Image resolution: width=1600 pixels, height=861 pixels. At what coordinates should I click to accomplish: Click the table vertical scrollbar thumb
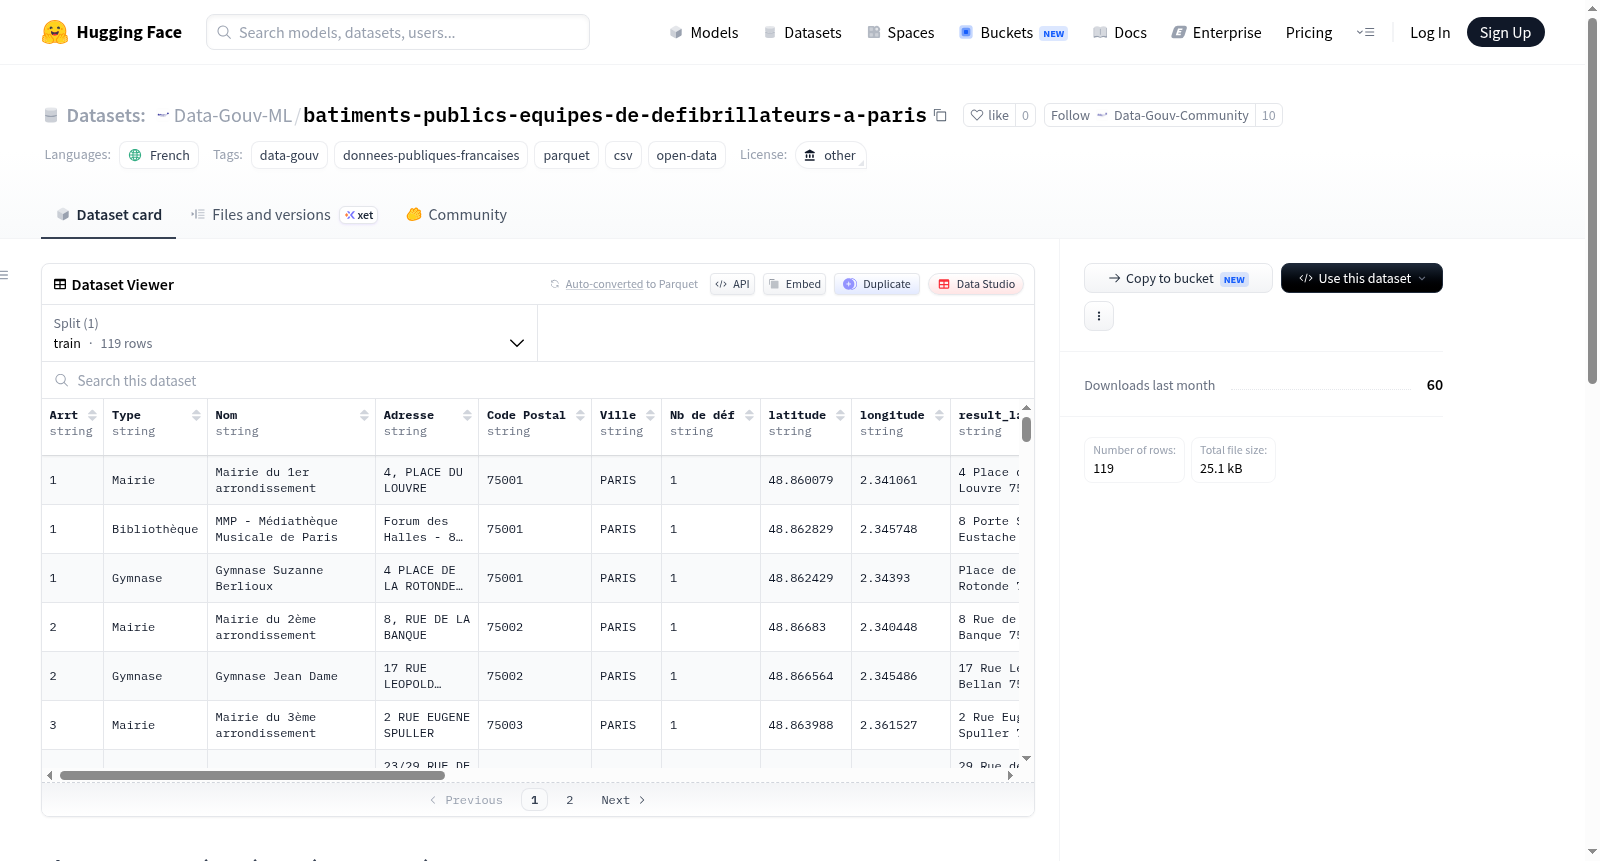1026,430
